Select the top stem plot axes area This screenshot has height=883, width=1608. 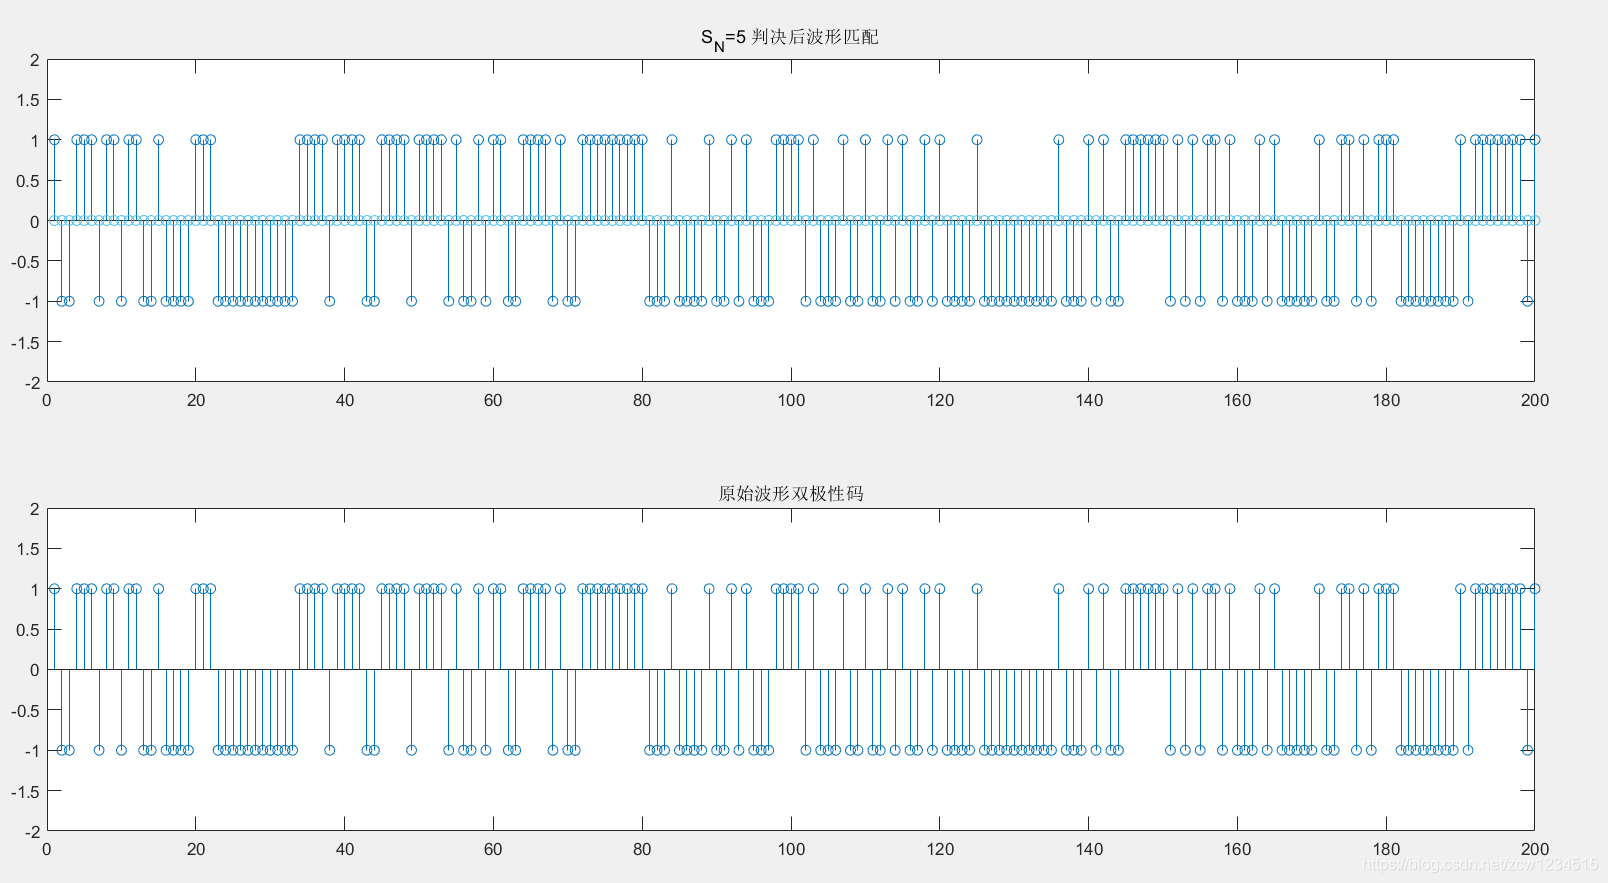coord(791,220)
